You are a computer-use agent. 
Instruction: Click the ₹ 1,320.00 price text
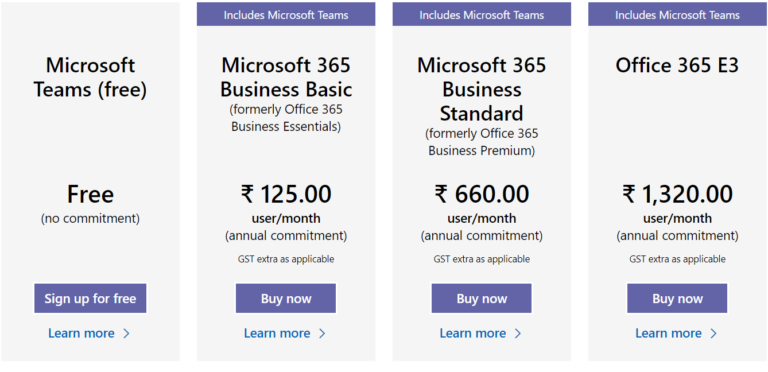pos(677,194)
